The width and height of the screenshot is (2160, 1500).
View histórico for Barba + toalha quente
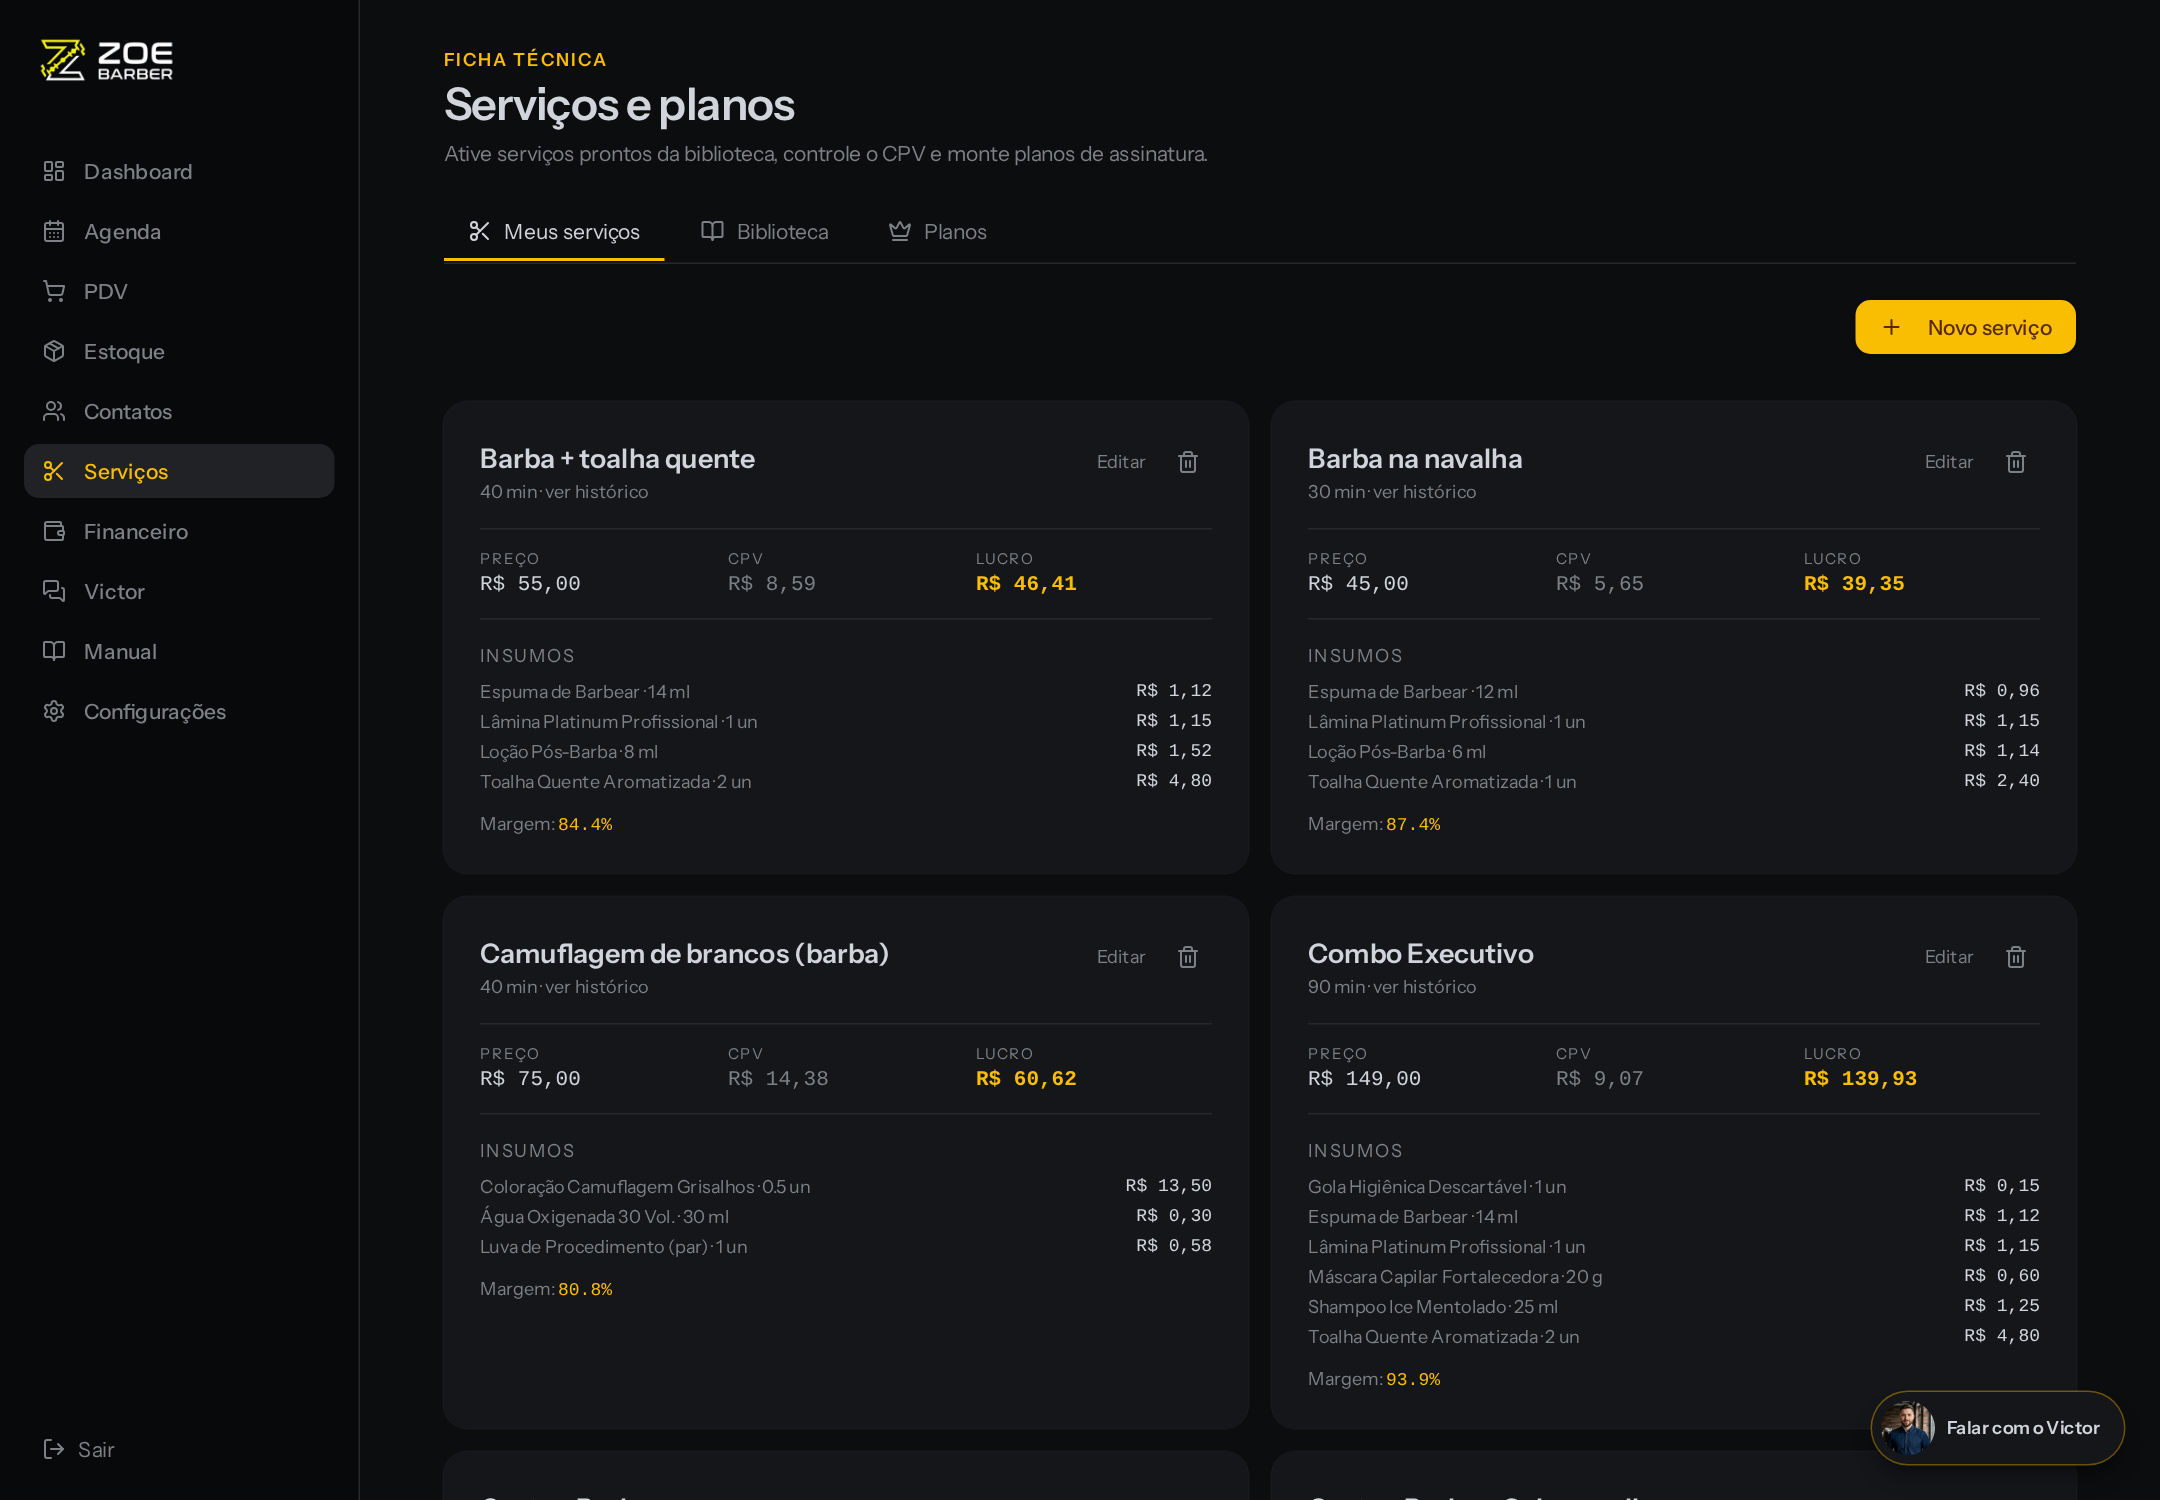(597, 492)
